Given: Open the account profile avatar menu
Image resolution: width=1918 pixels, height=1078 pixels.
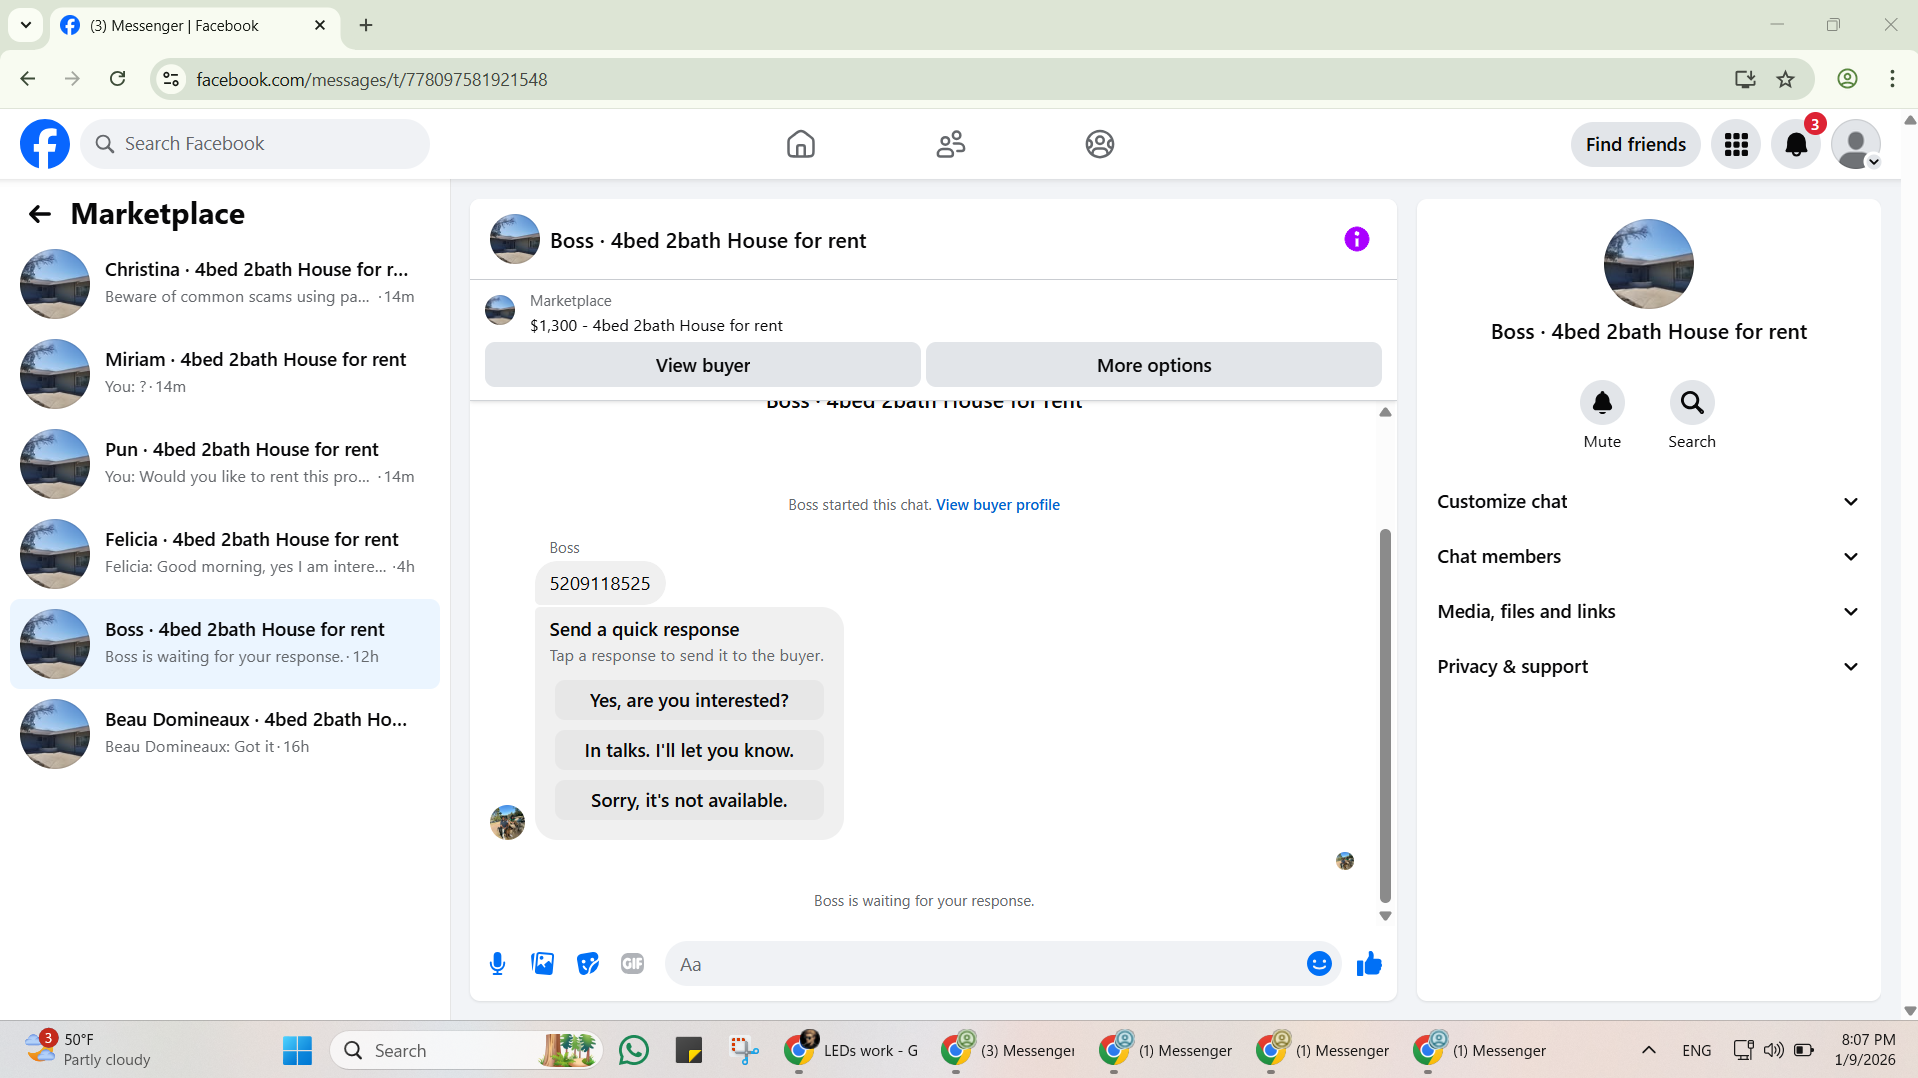Looking at the screenshot, I should click(x=1856, y=145).
